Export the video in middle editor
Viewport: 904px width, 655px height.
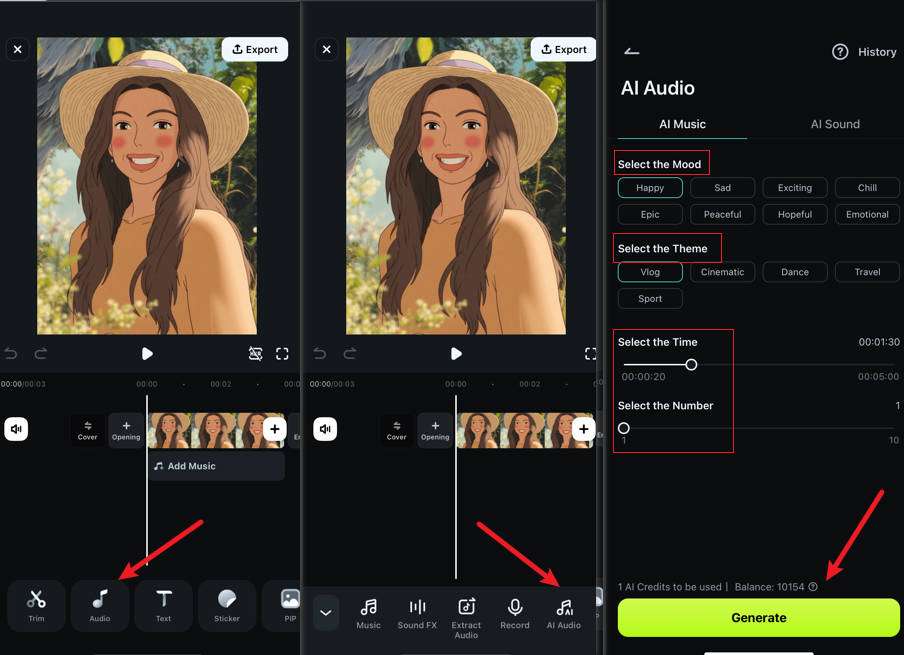point(564,50)
